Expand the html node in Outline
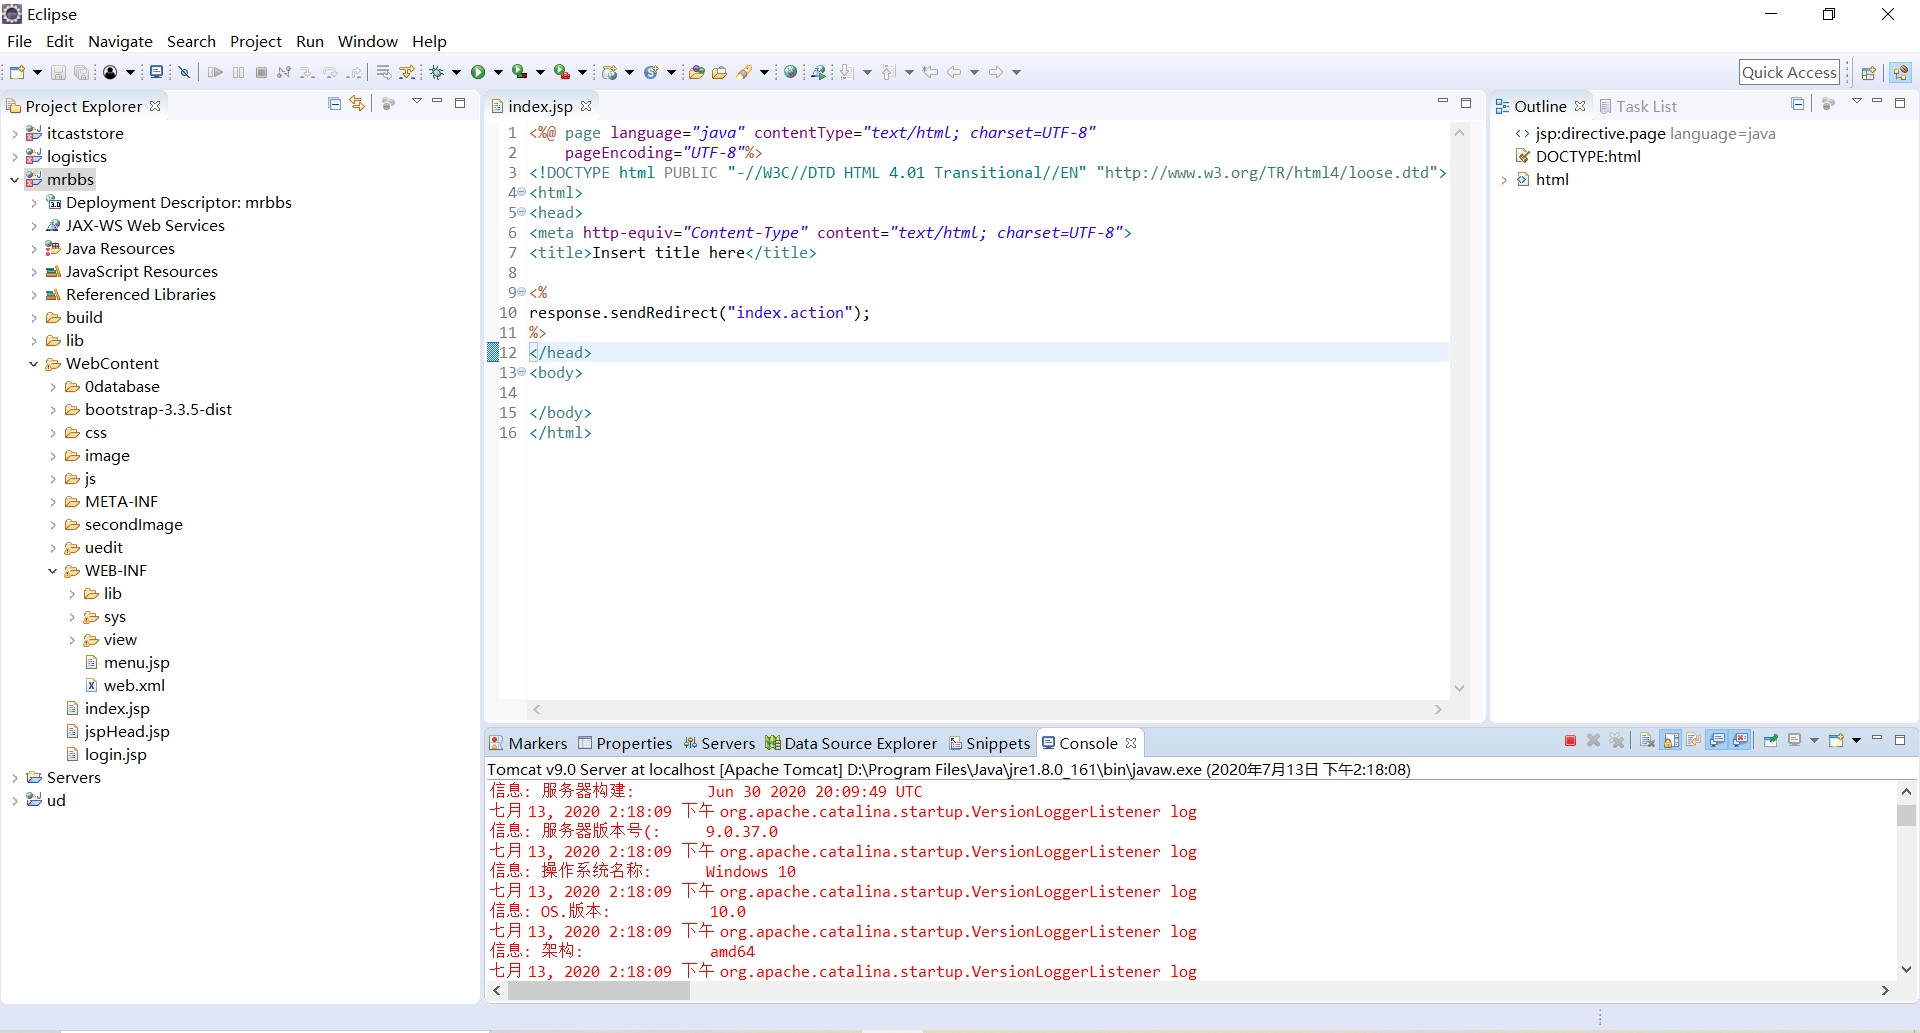 tap(1504, 180)
